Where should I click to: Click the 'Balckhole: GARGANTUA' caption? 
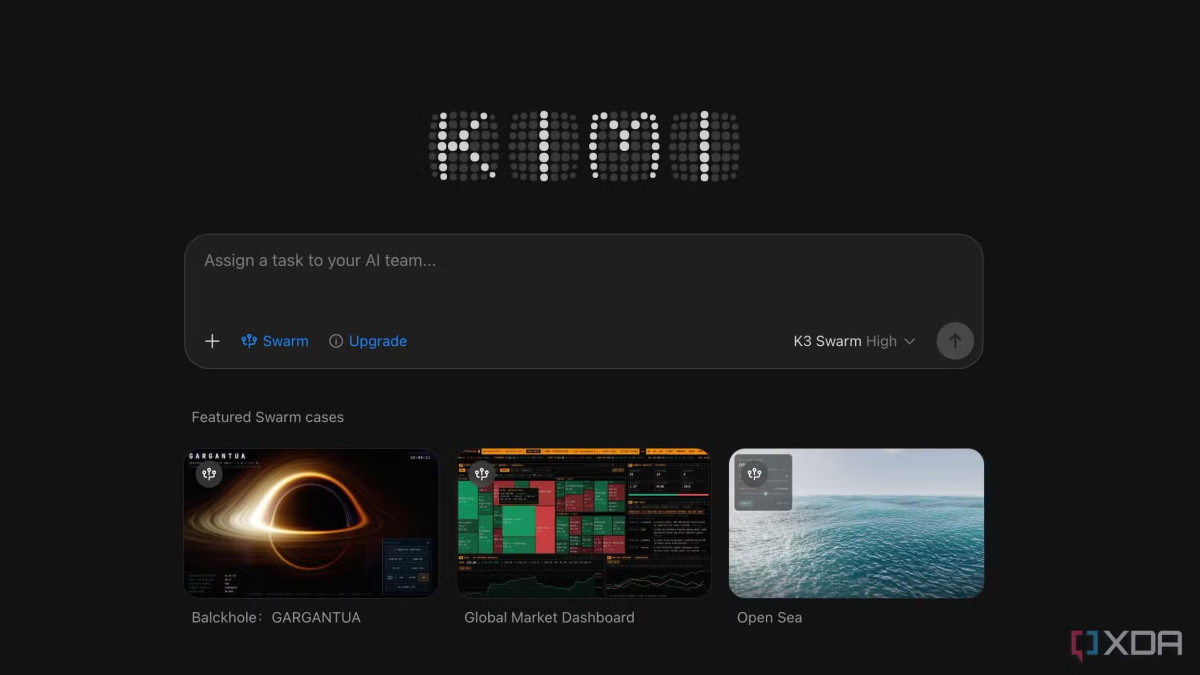(x=276, y=618)
